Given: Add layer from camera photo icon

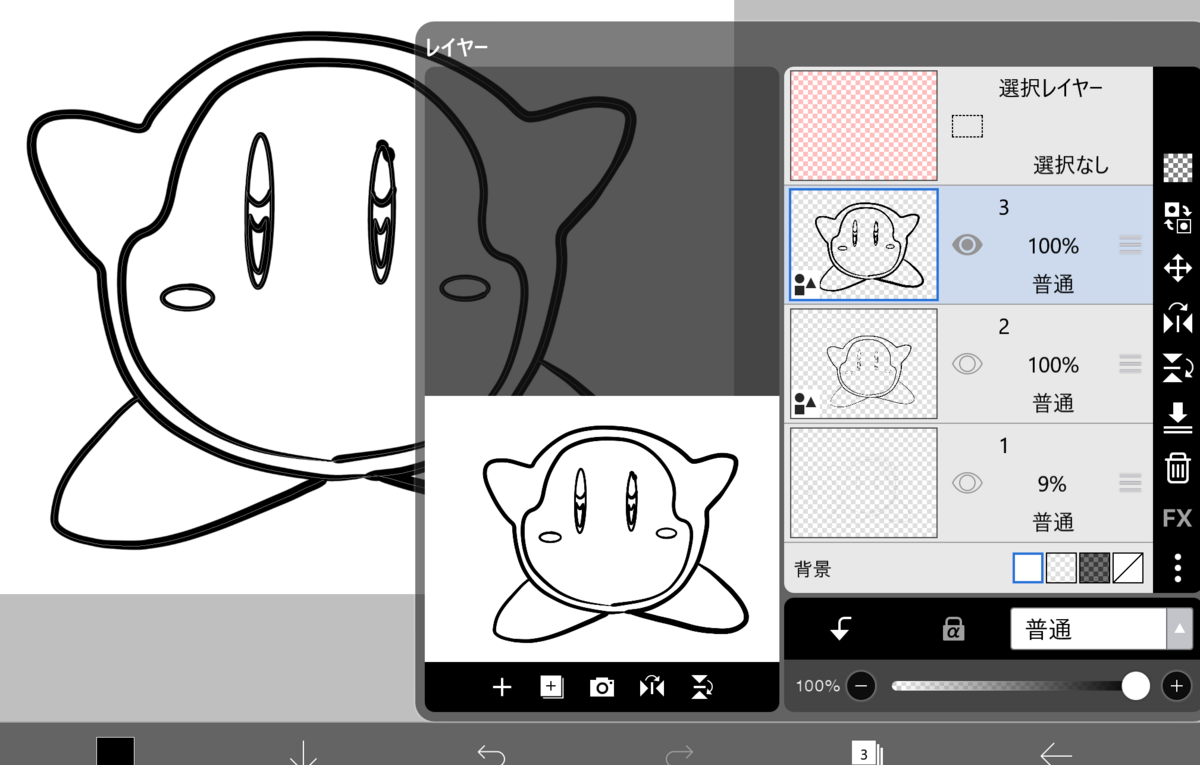Looking at the screenshot, I should click(602, 687).
